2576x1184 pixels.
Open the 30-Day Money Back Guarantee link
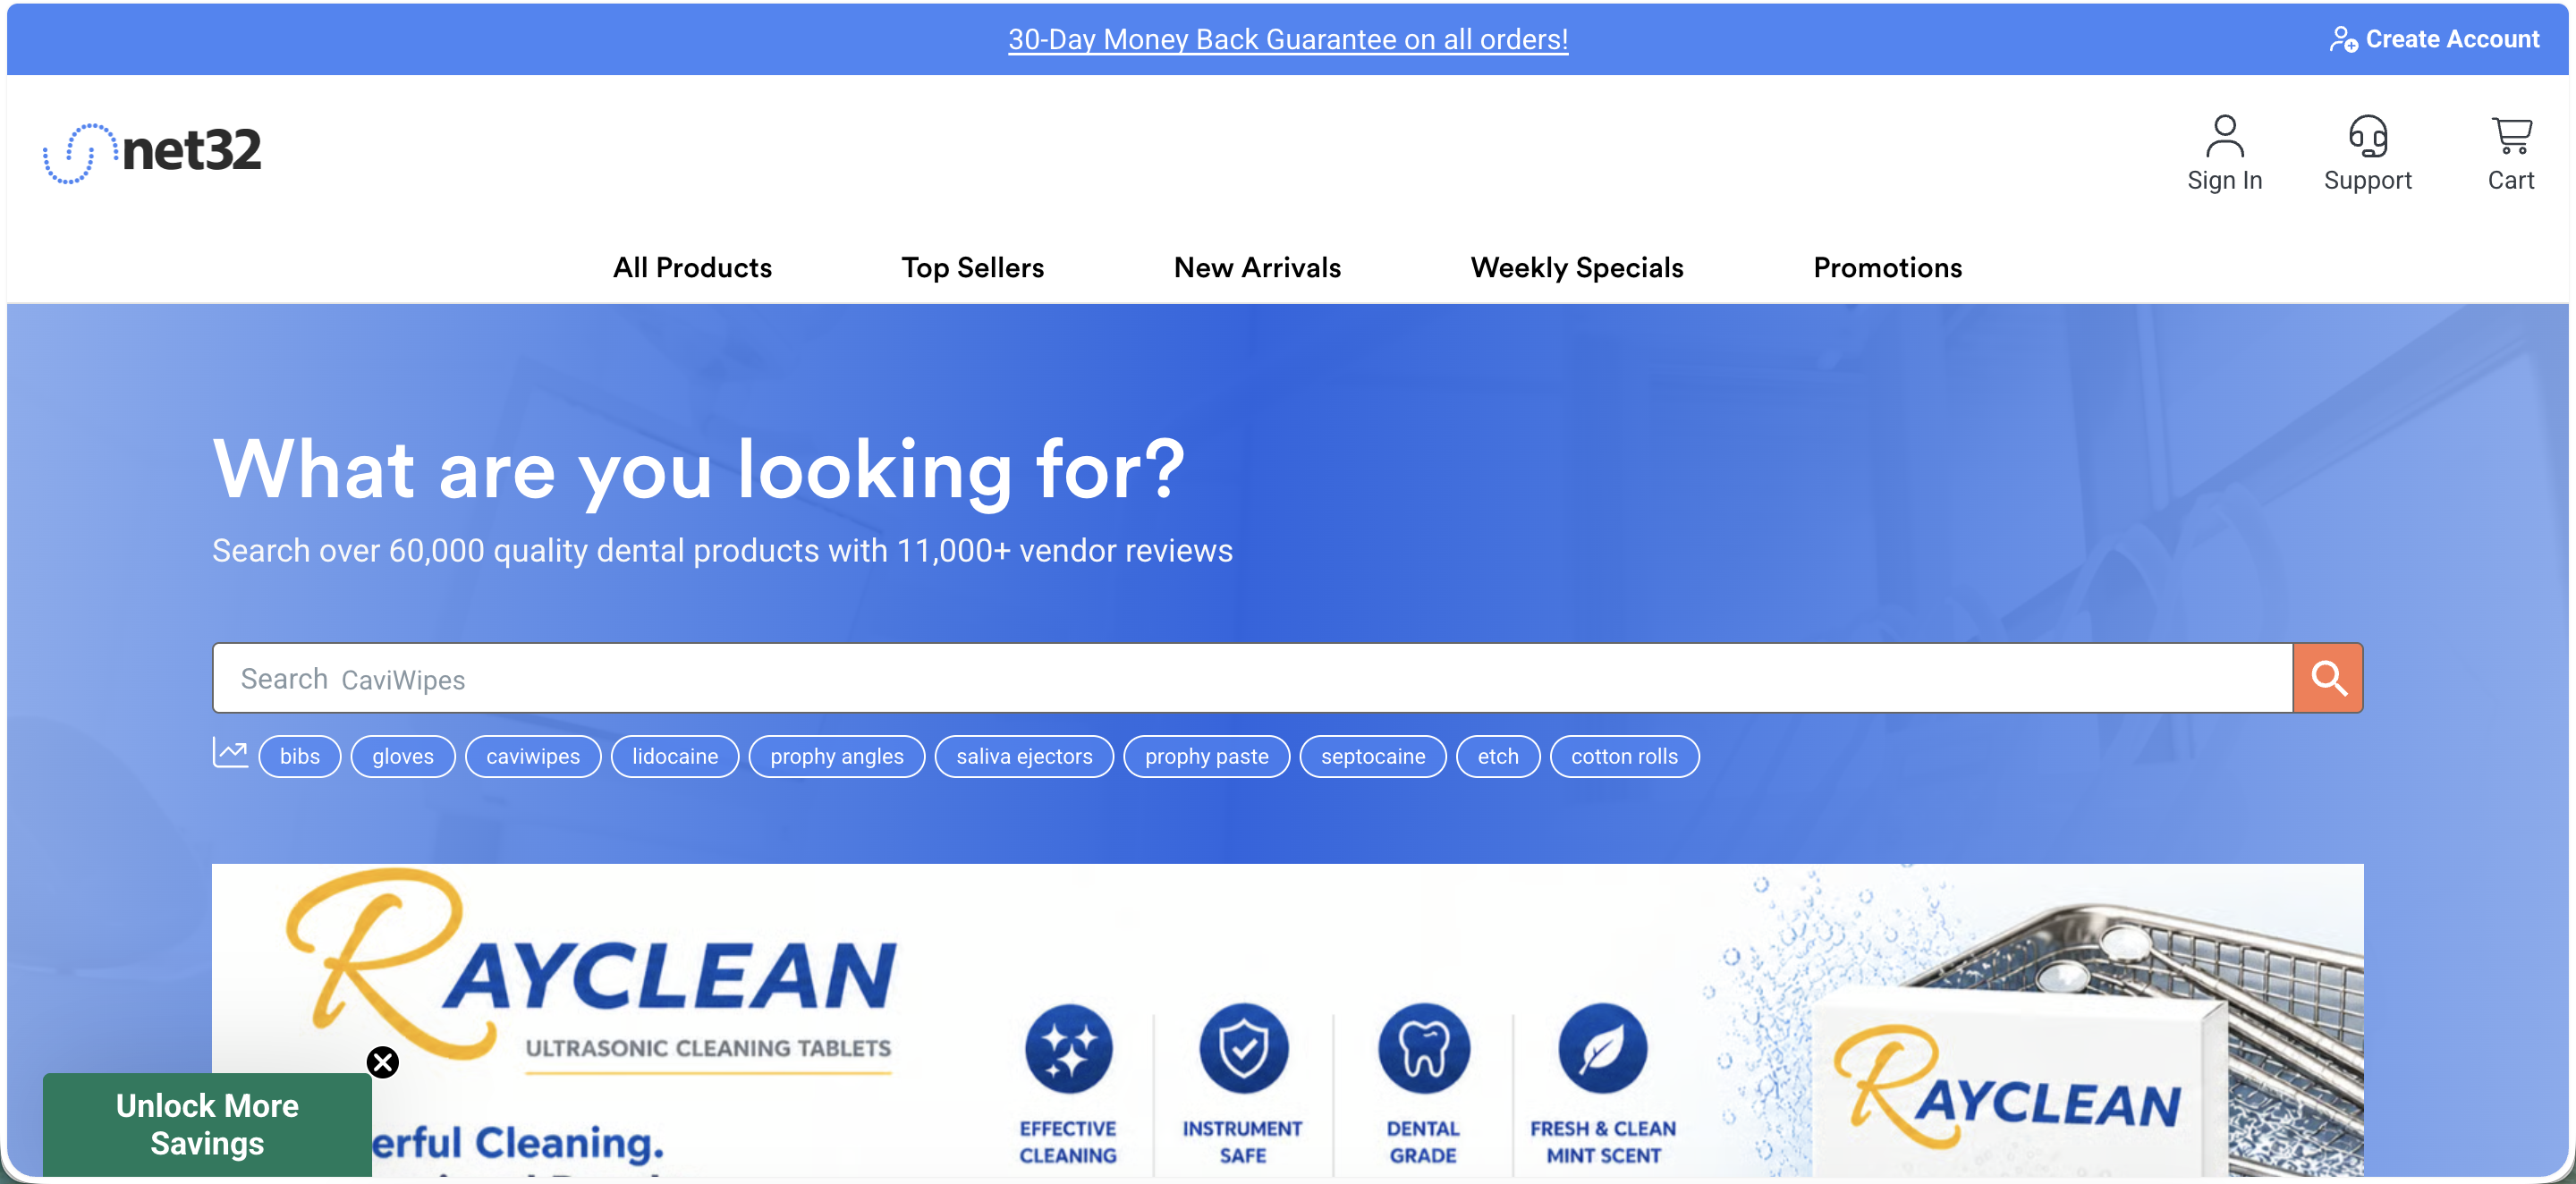coord(1288,39)
